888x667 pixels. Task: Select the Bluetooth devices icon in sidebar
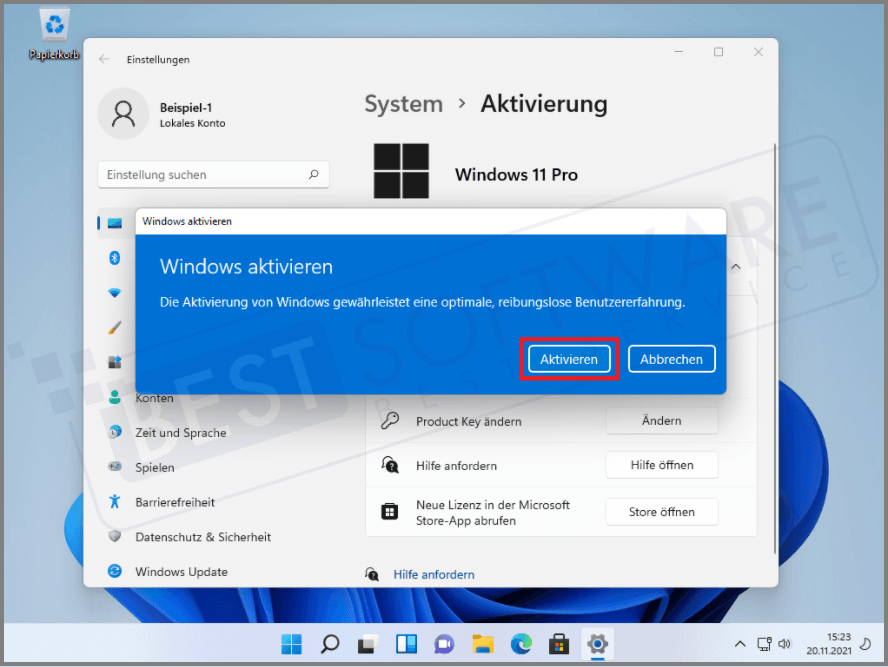(115, 258)
